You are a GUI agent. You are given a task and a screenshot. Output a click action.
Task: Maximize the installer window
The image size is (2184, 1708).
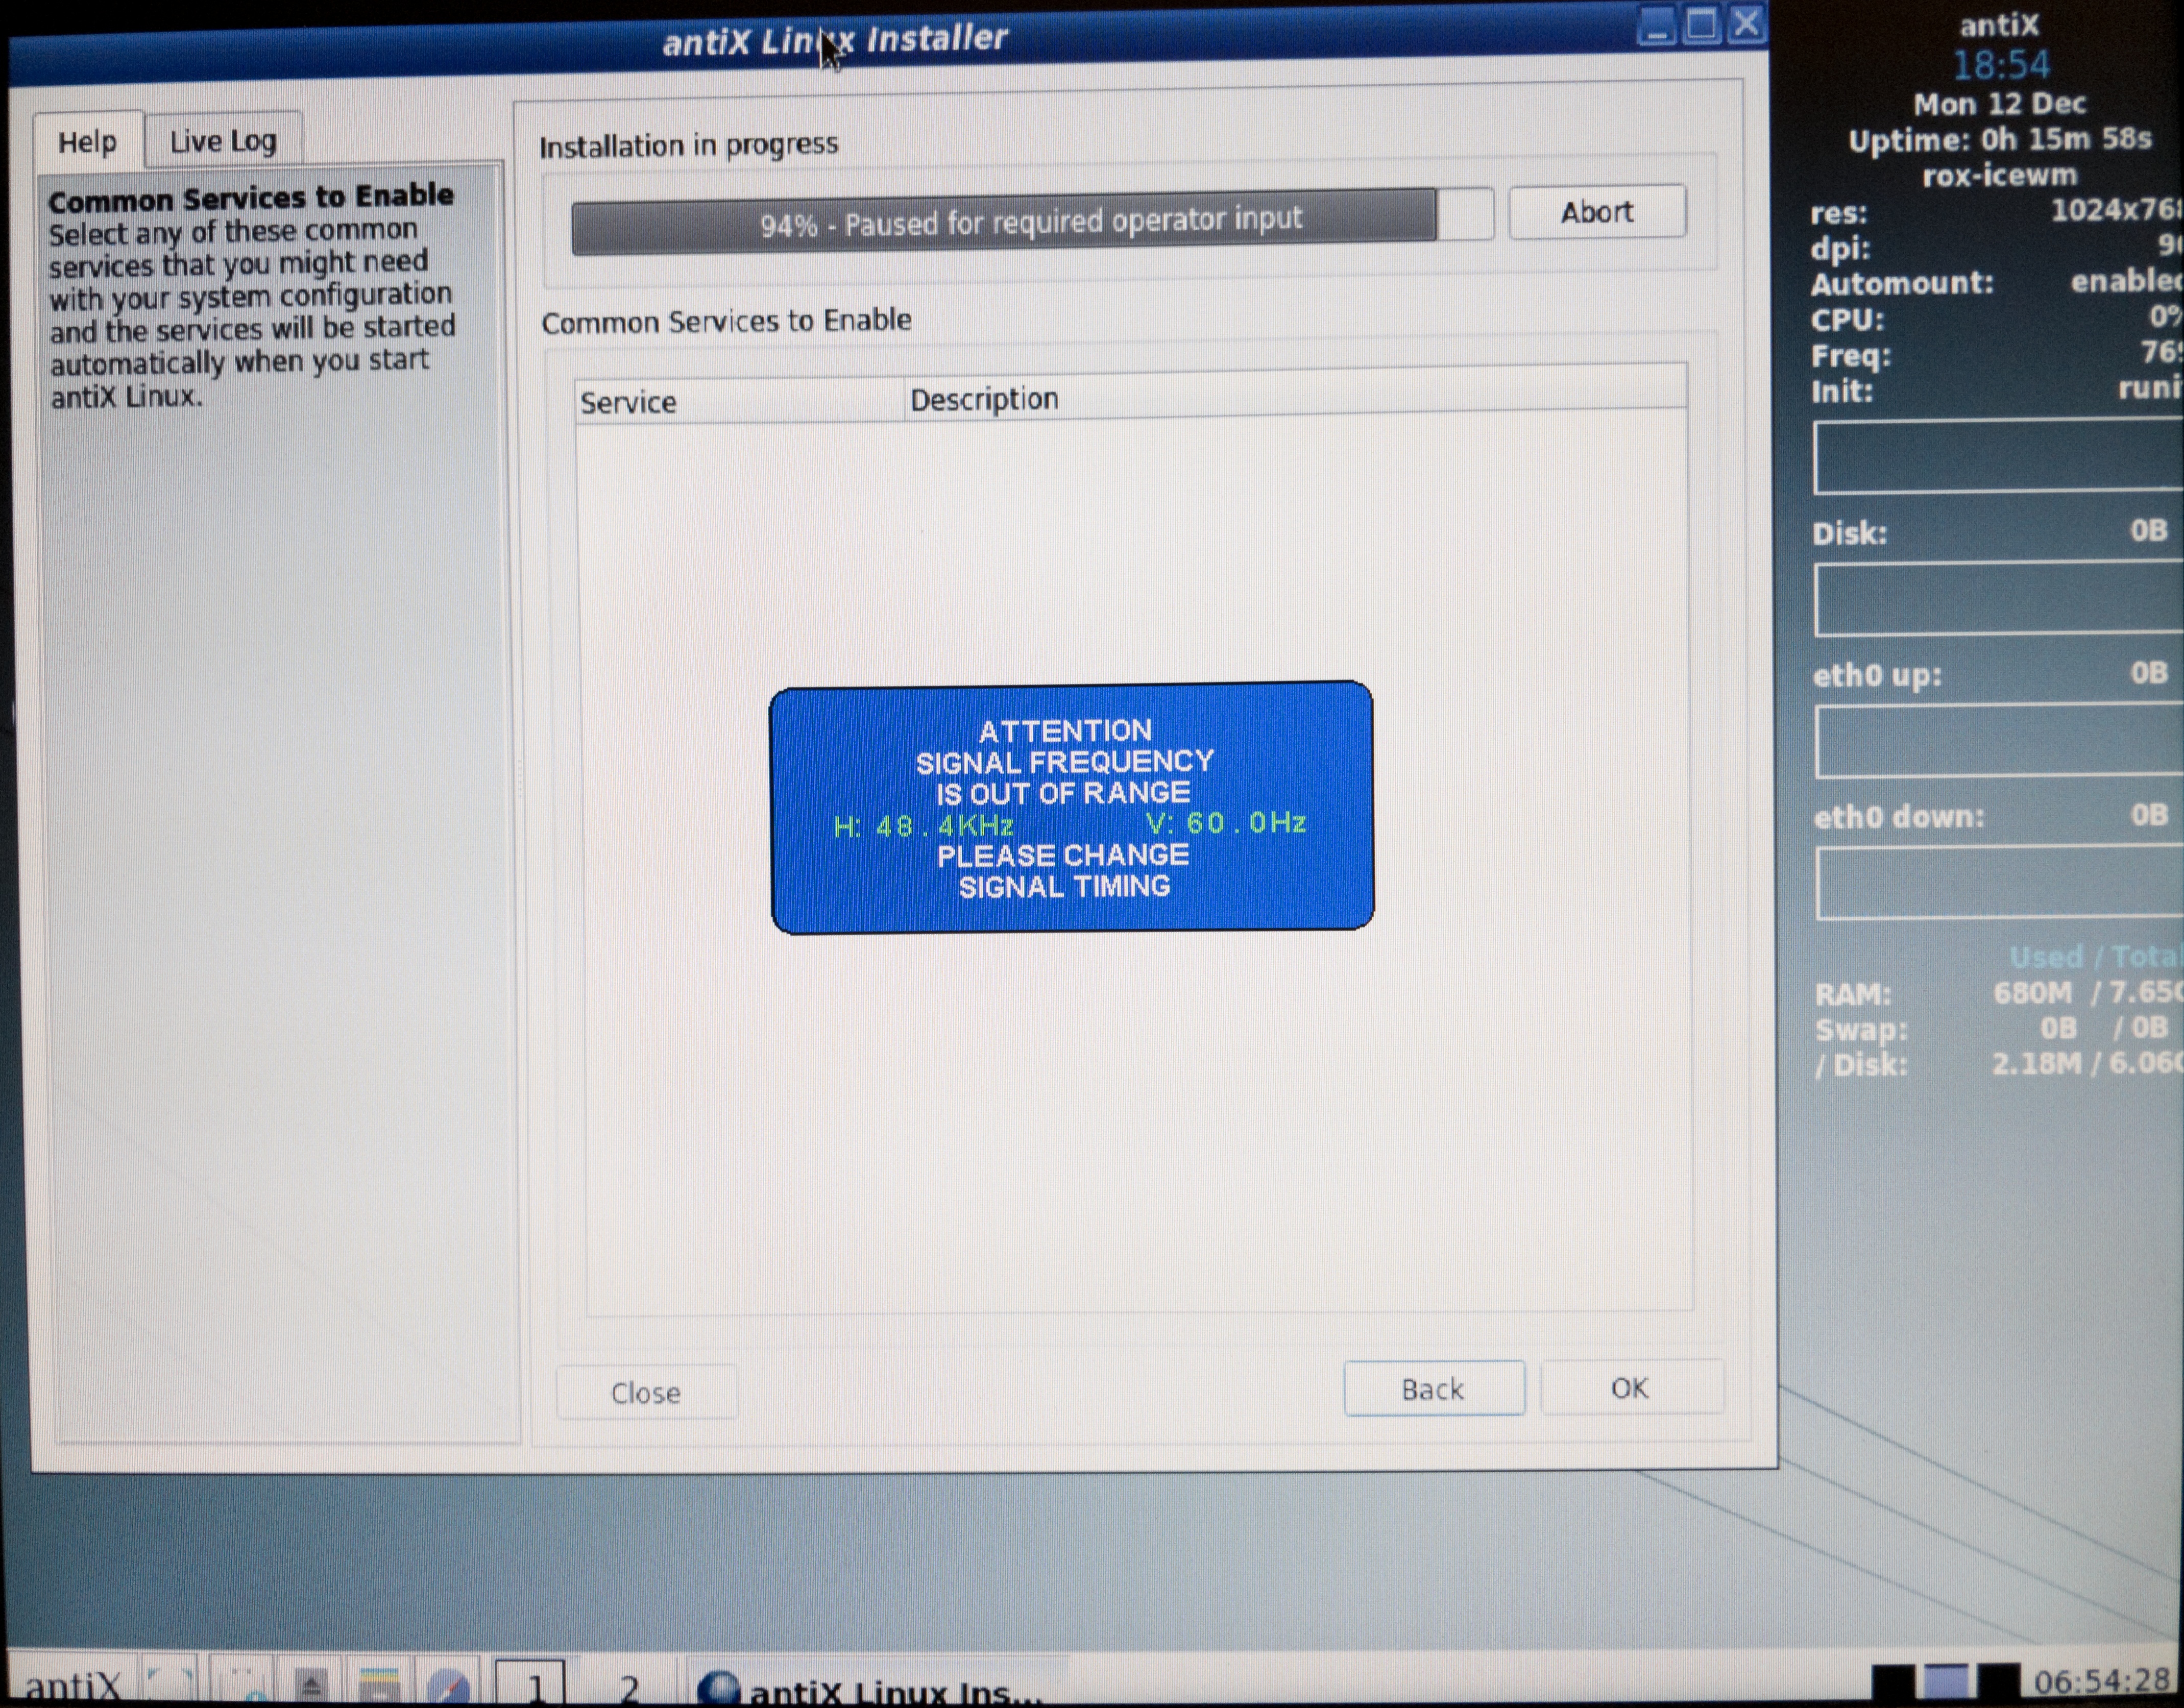pos(1701,24)
